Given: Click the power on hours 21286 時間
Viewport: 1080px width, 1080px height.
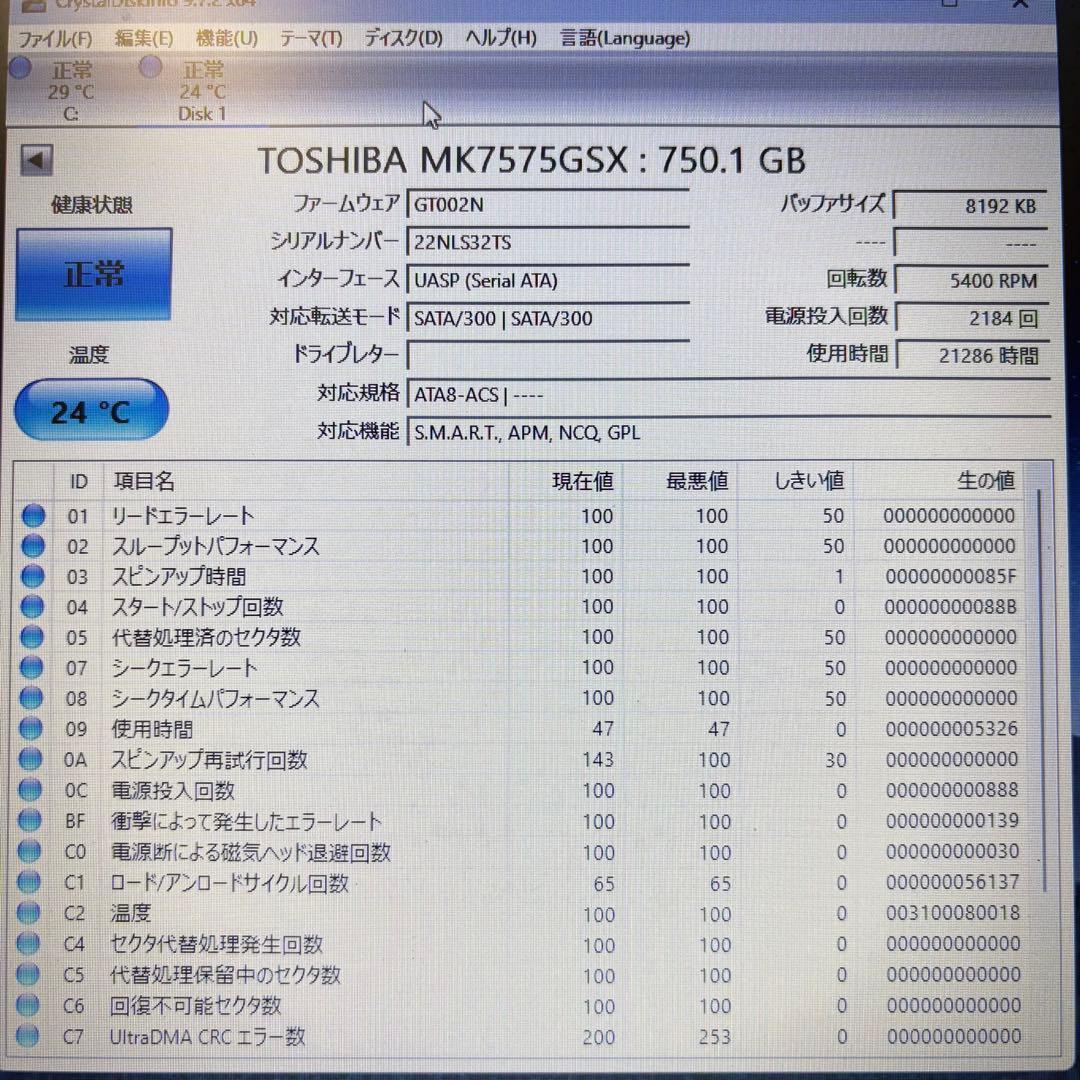Looking at the screenshot, I should tap(971, 355).
